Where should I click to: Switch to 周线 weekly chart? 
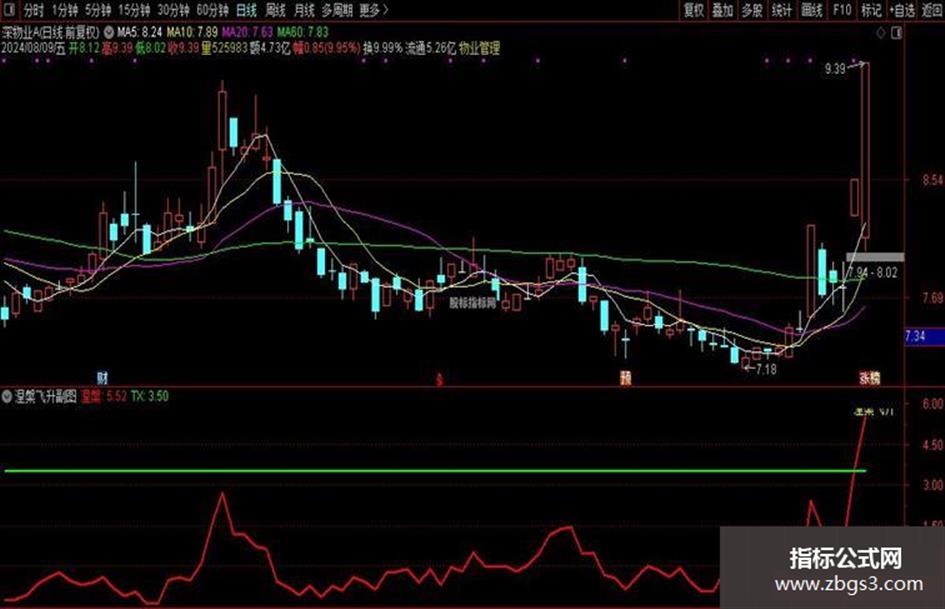tap(275, 10)
